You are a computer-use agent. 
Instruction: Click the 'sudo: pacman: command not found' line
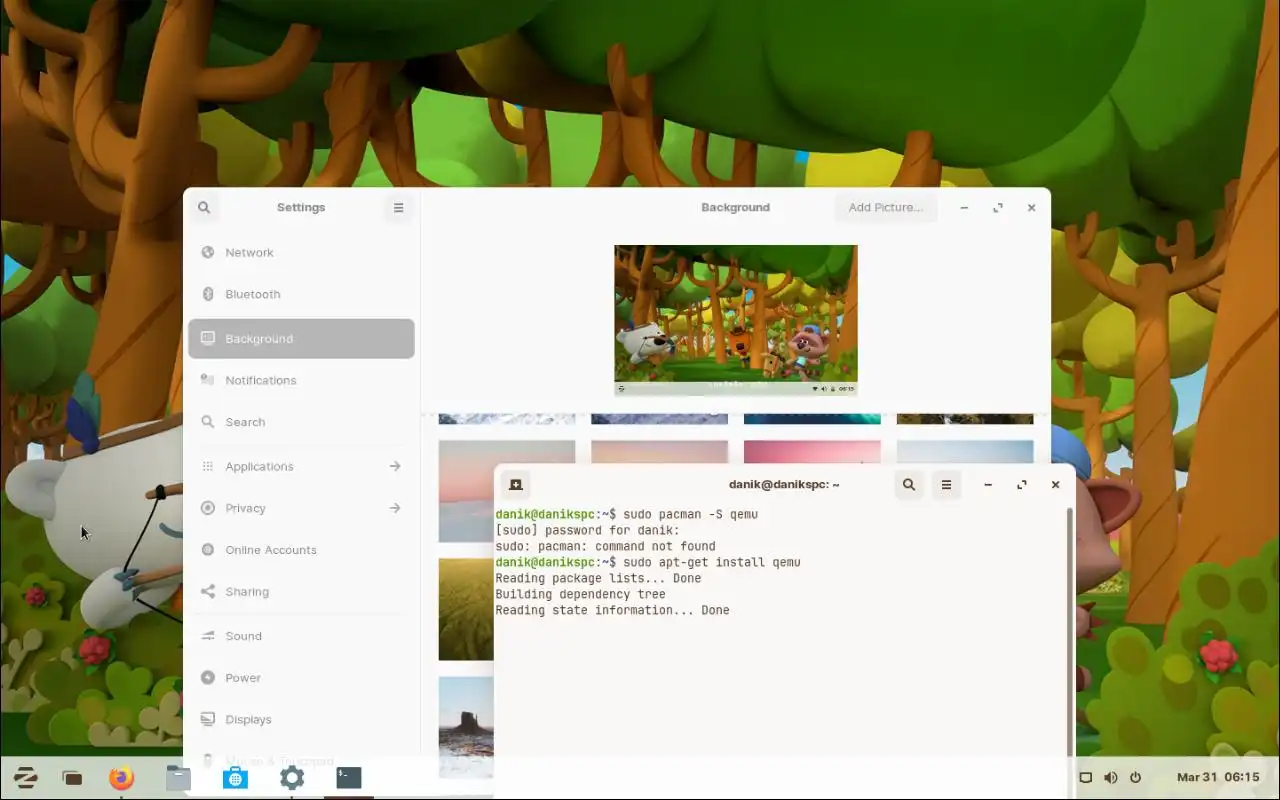click(x=605, y=547)
